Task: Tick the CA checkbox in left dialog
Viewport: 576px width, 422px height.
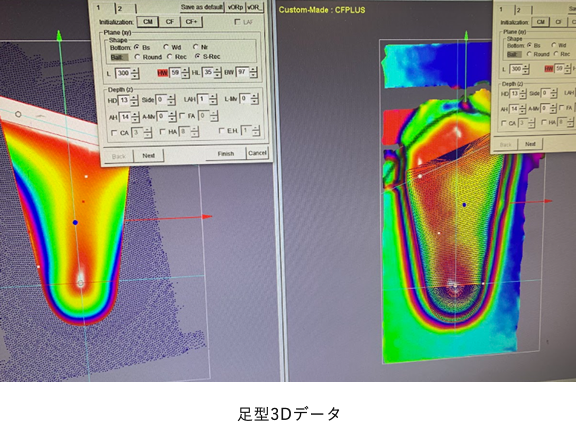Action: click(114, 133)
